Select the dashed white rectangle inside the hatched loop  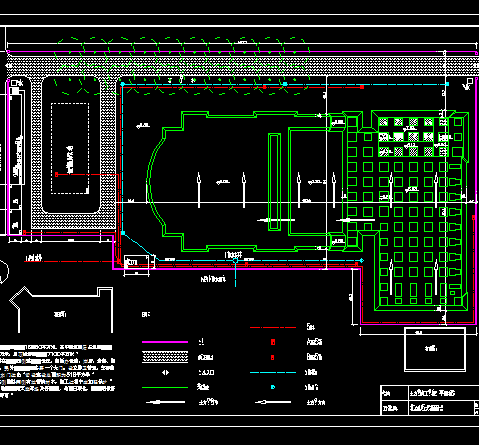point(70,148)
